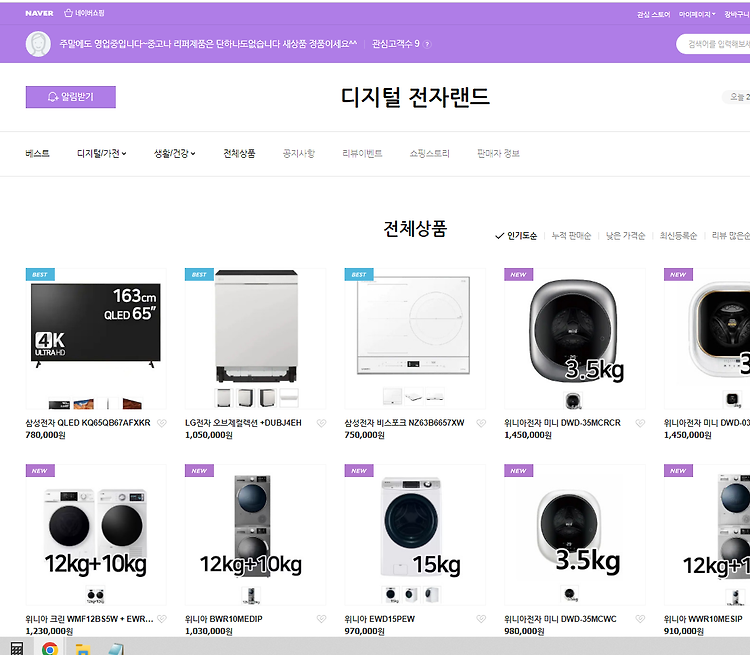The height and width of the screenshot is (655, 750).
Task: Open File Explorer from the taskbar
Action: click(83, 649)
